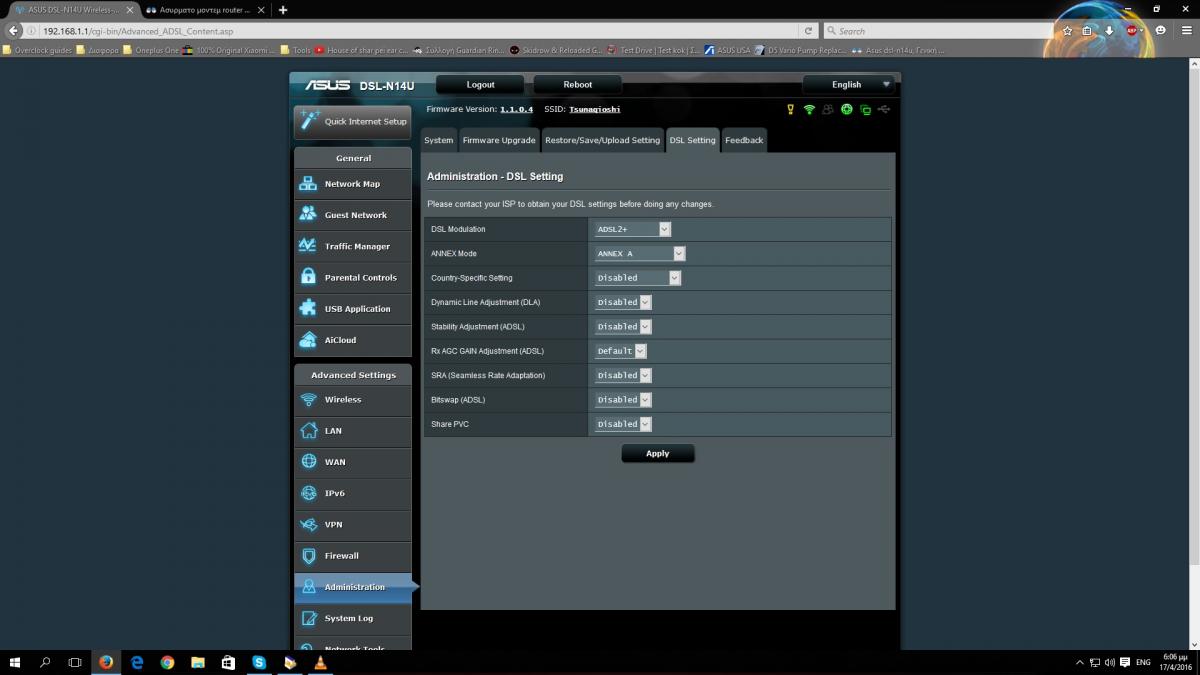
Task: Click the Apply button
Action: 657,454
